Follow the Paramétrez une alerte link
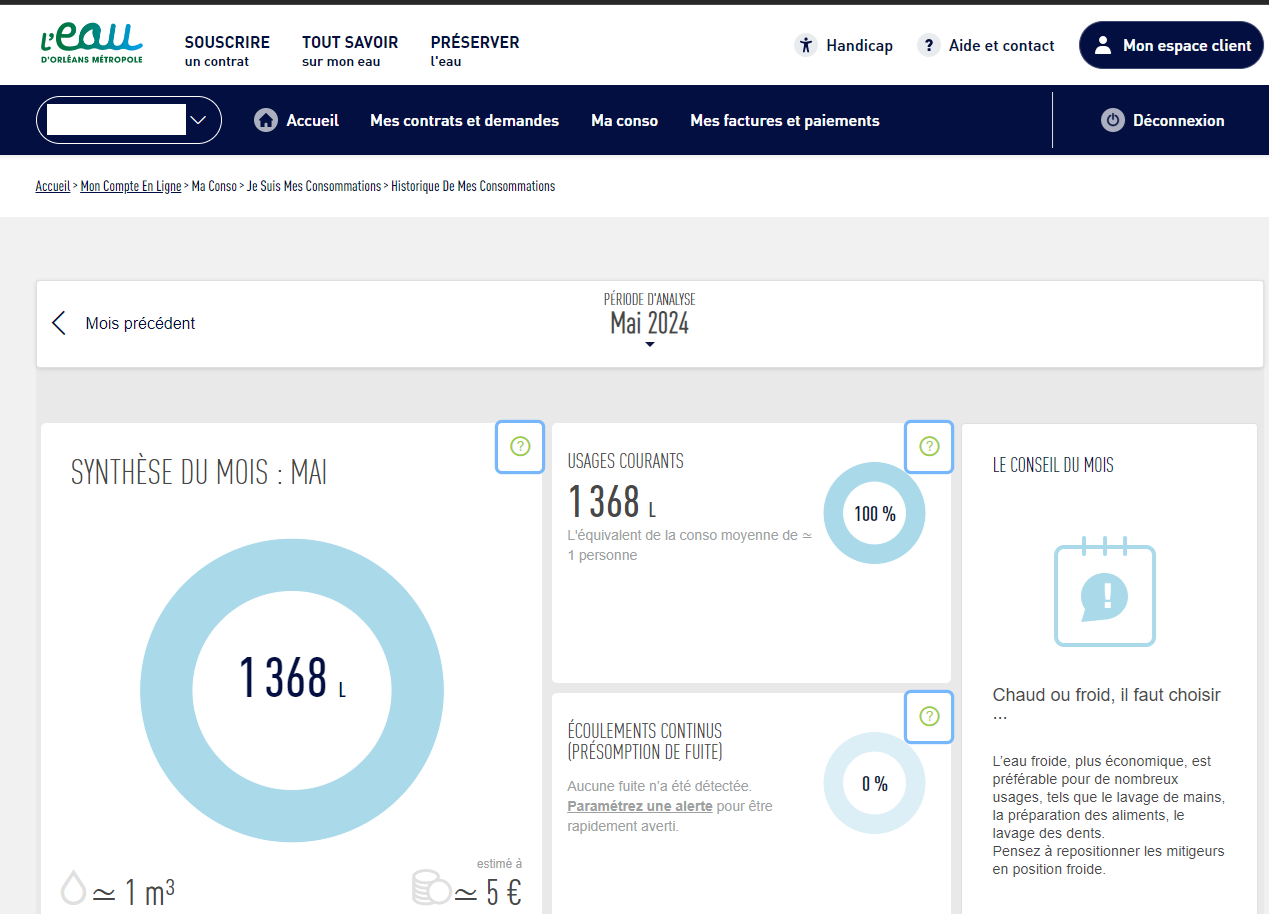The width and height of the screenshot is (1269, 914). (x=639, y=806)
